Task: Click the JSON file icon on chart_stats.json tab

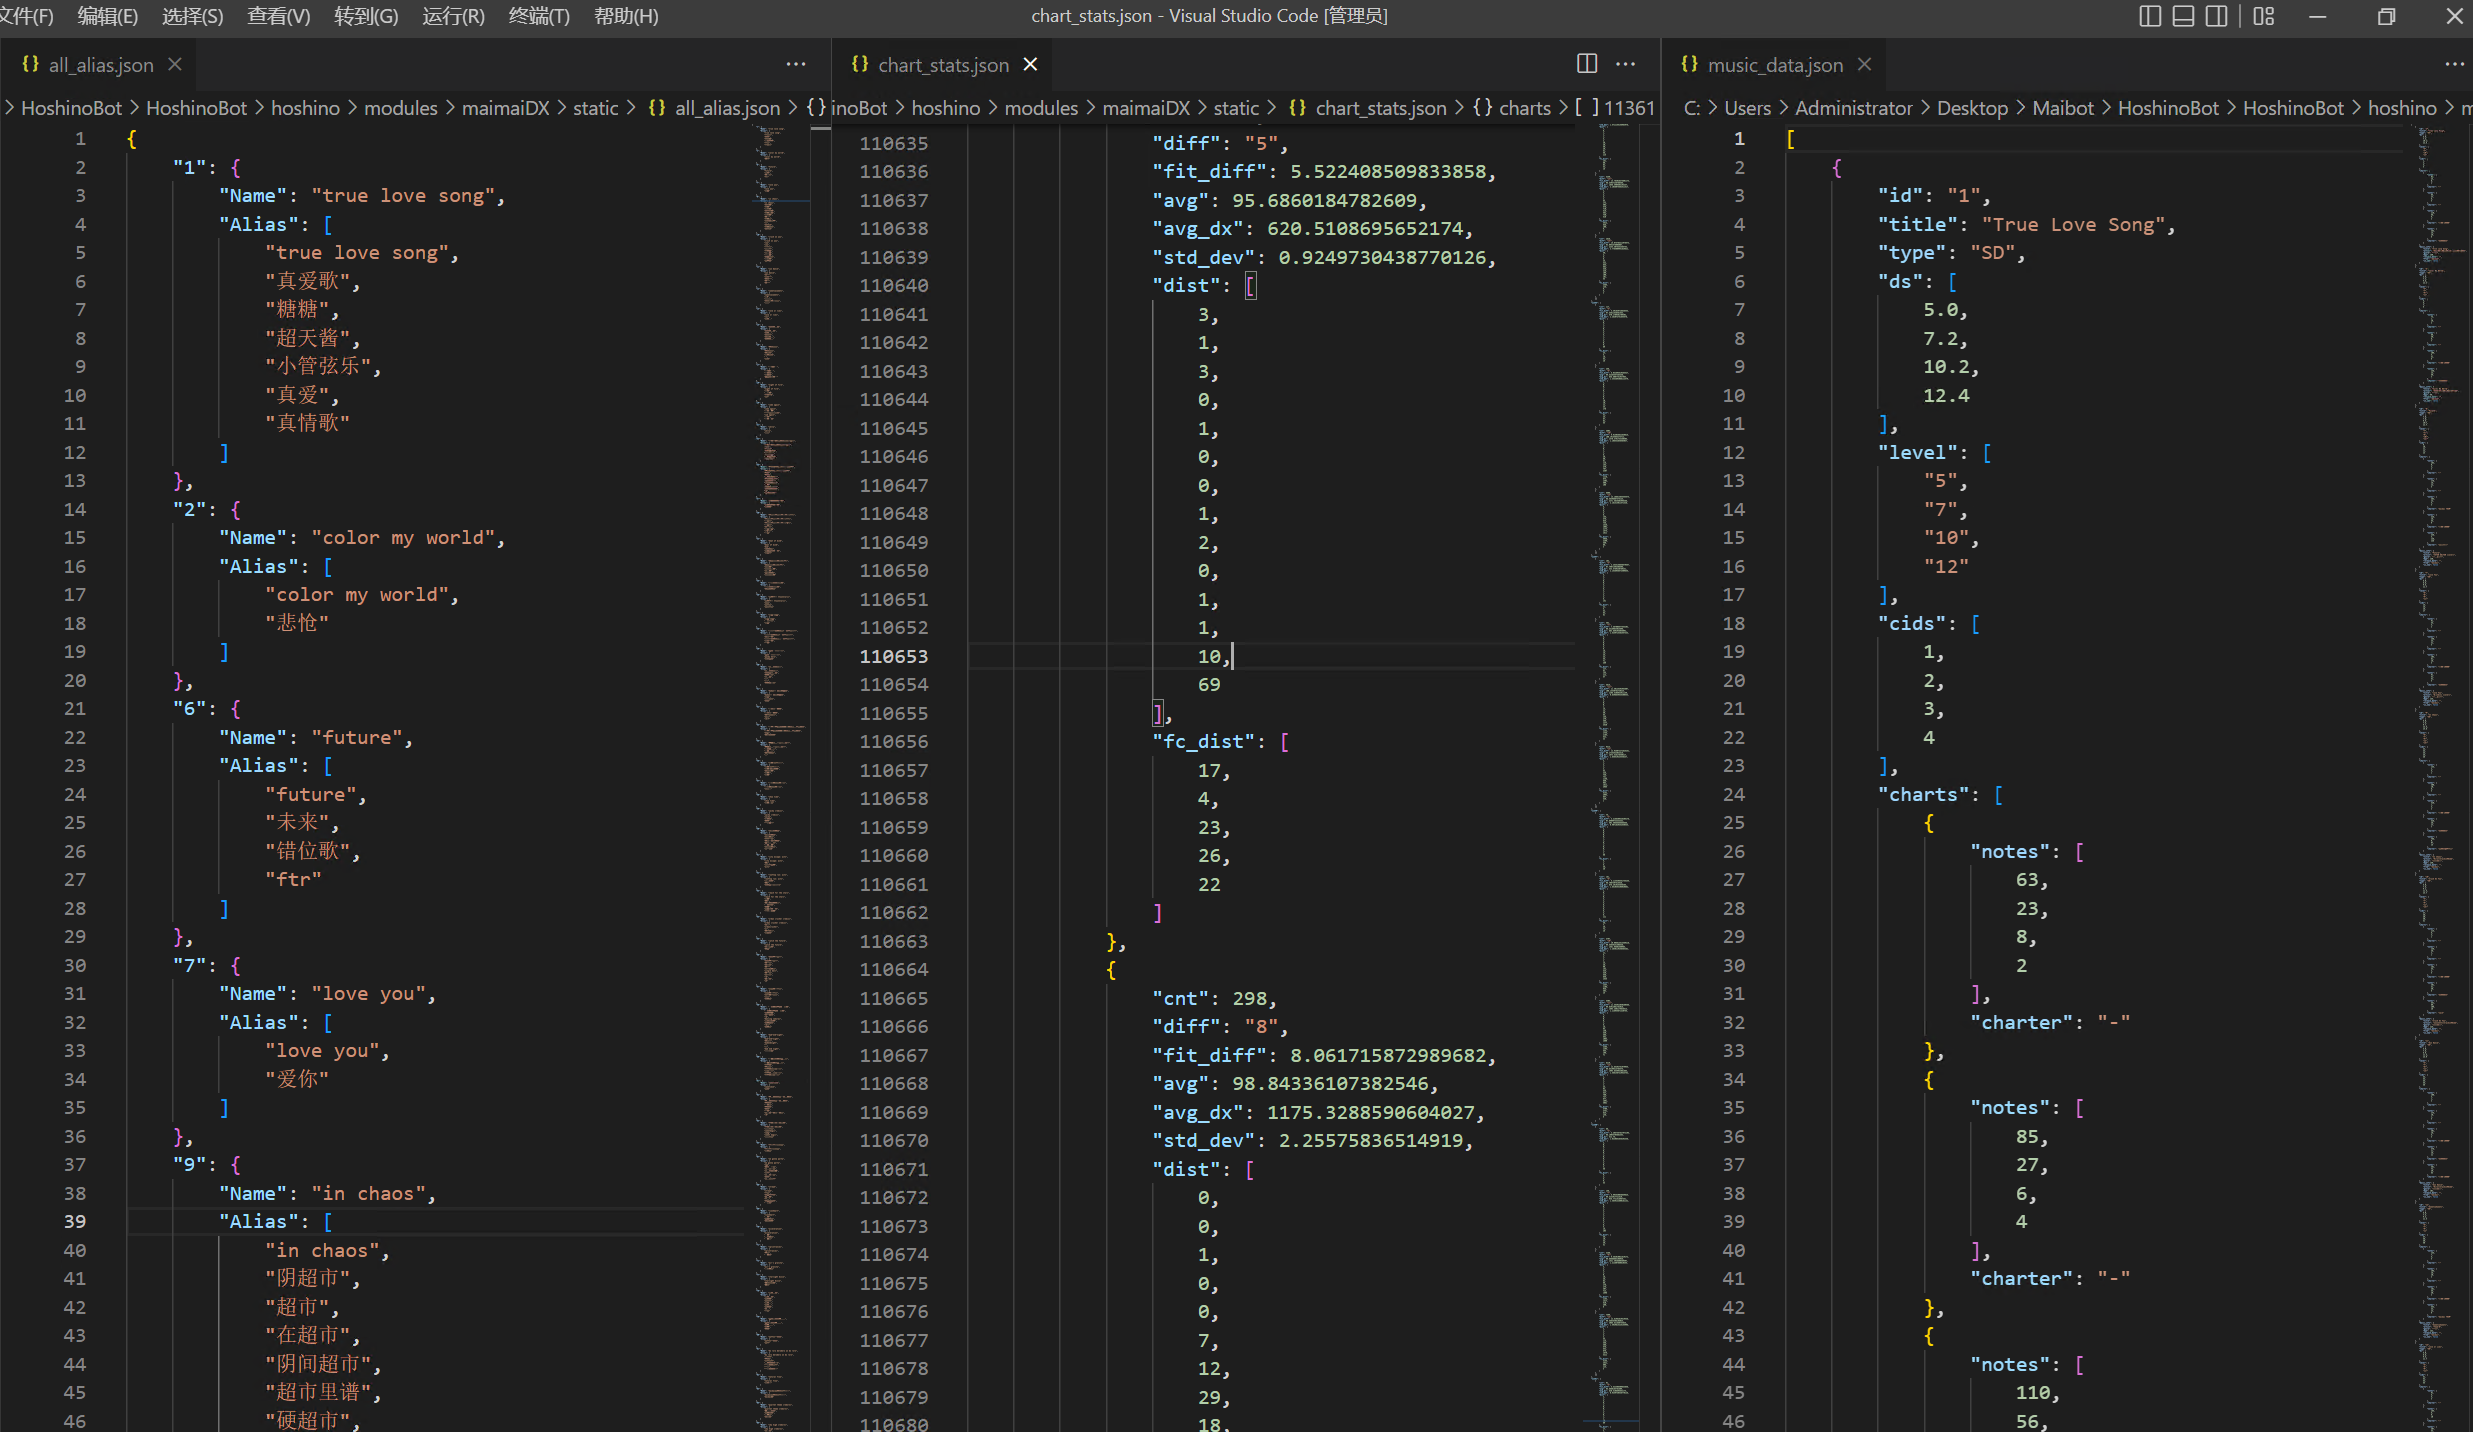Action: [x=860, y=64]
